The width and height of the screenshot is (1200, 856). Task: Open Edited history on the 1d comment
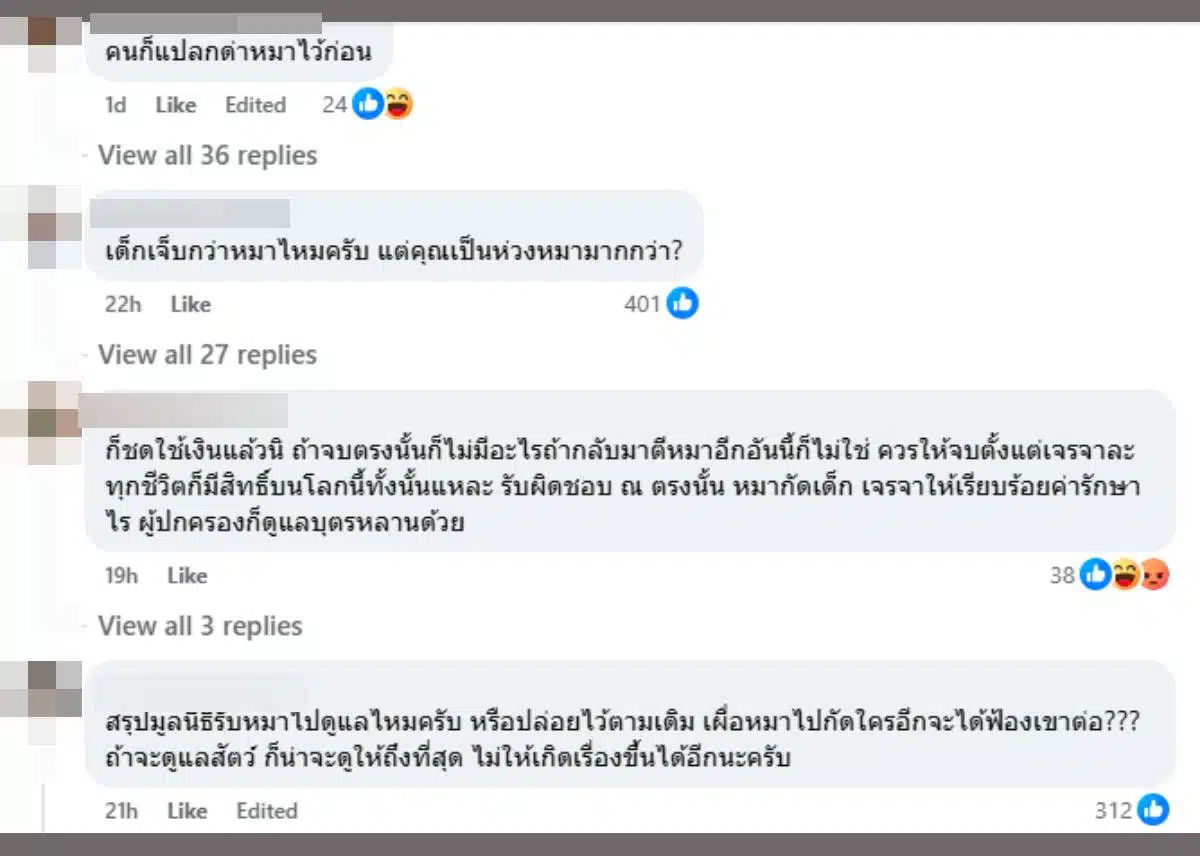click(255, 105)
